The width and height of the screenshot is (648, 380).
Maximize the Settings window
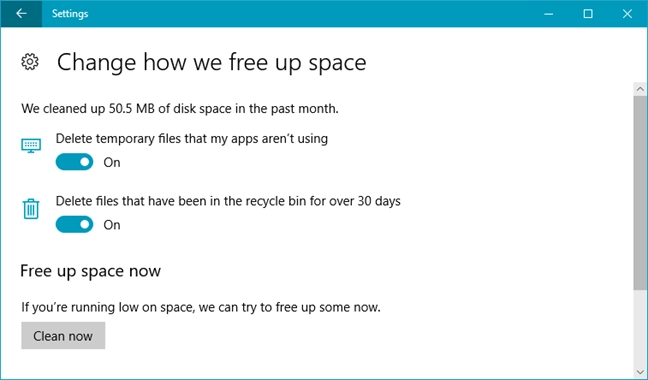(x=588, y=14)
